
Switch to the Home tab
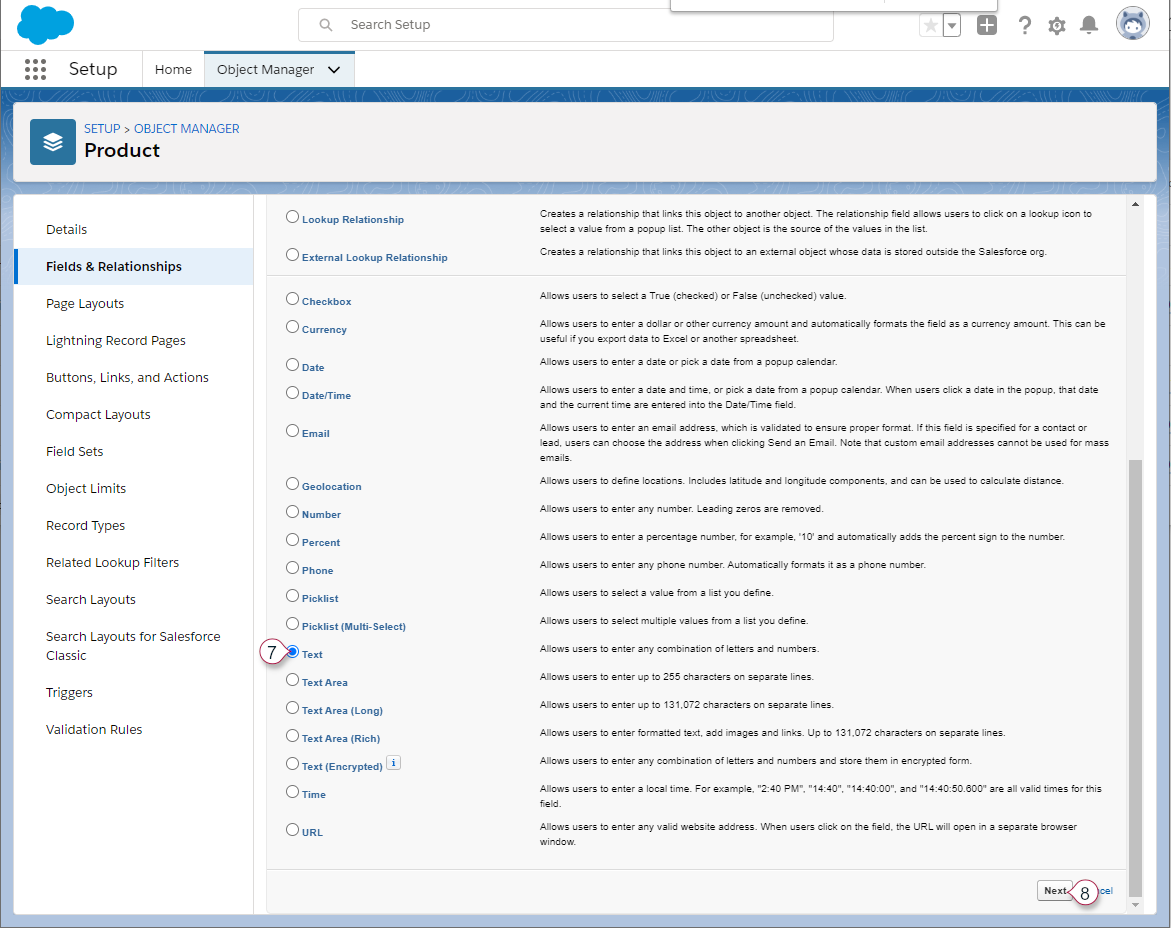coord(173,70)
